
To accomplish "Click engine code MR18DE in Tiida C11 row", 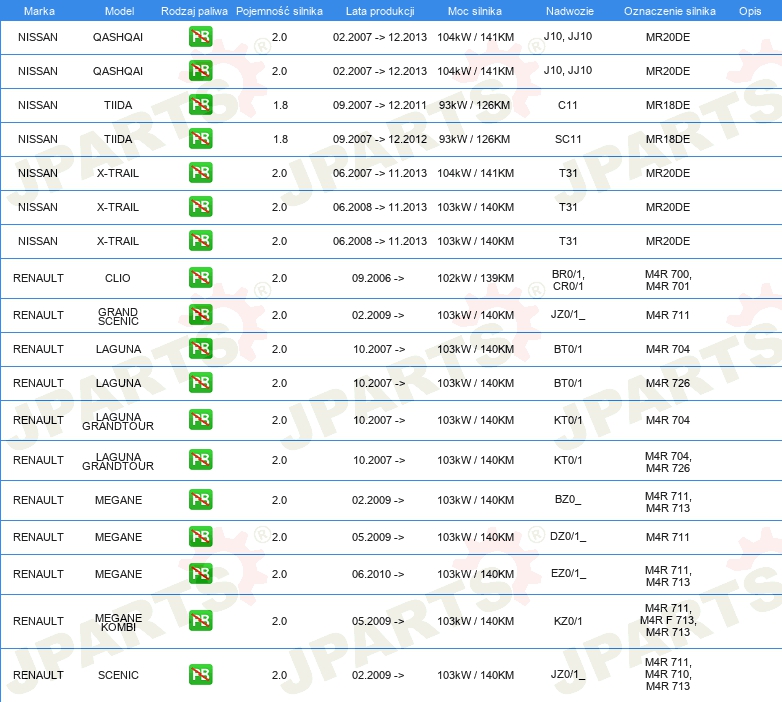I will tap(668, 105).
